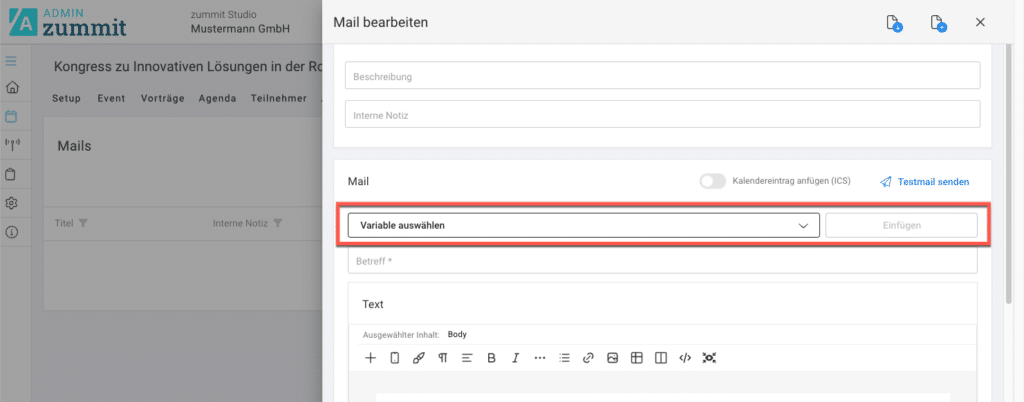Screen dimensions: 1024x402
Task: Click the text alignment icon
Action: pos(466,357)
